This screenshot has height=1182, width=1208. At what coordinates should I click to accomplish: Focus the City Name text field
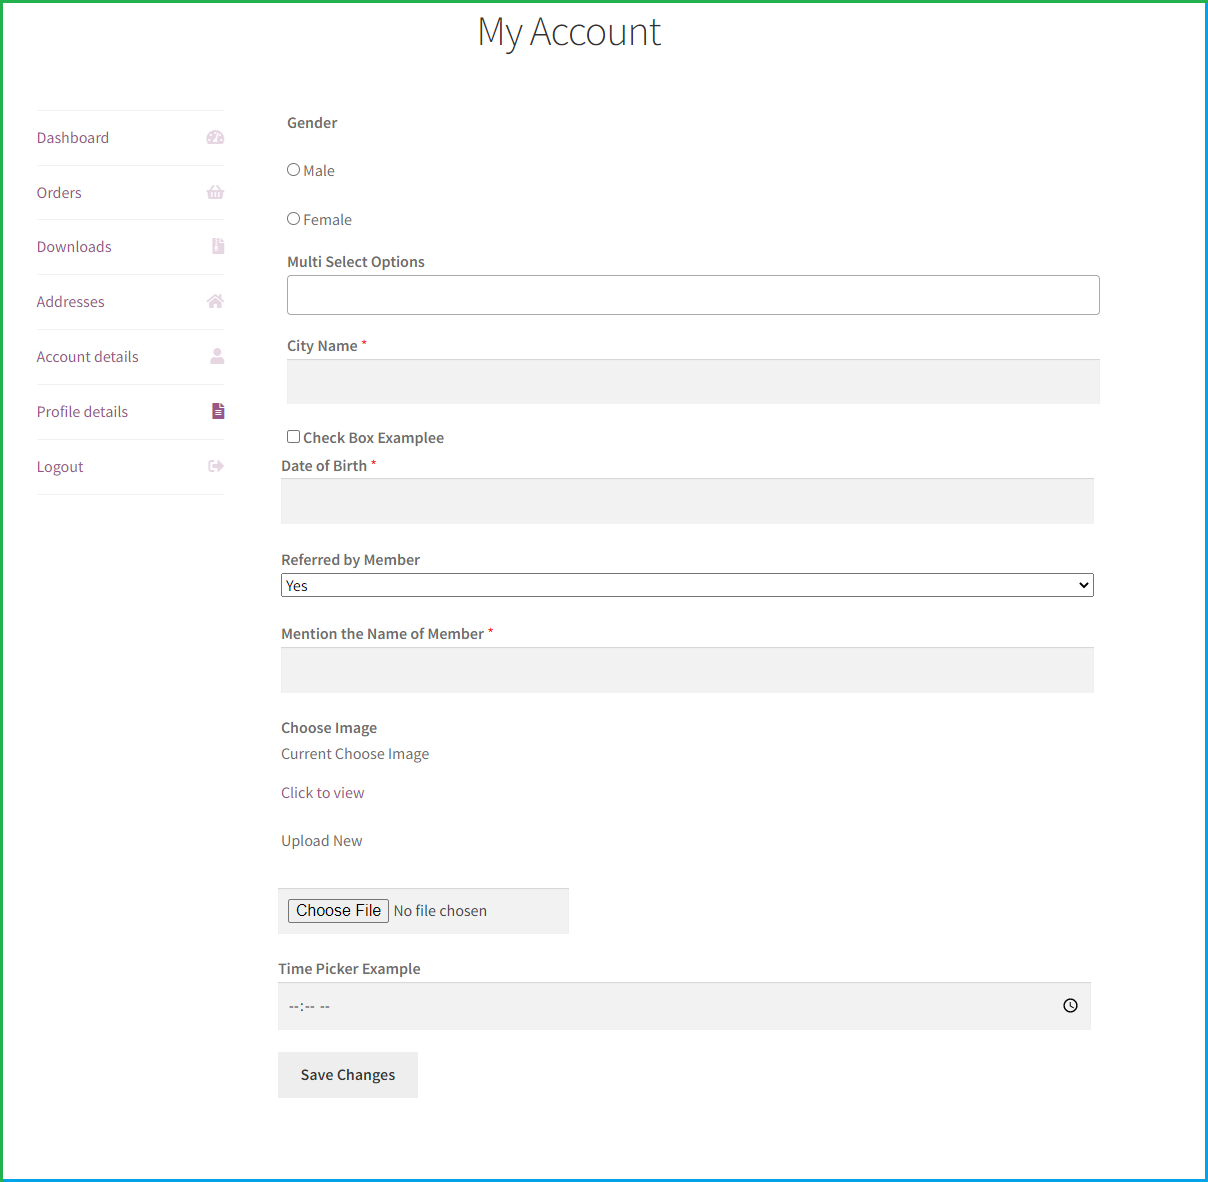[693, 382]
